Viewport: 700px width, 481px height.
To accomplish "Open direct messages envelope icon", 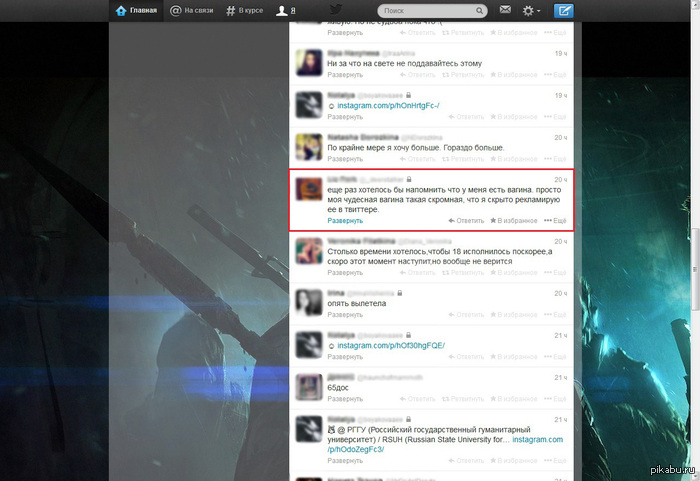I will click(x=505, y=11).
